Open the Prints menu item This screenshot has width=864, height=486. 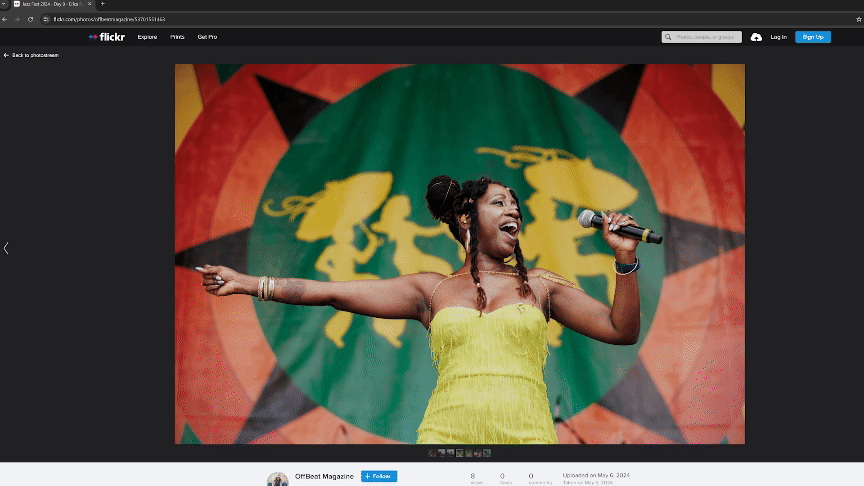(177, 37)
